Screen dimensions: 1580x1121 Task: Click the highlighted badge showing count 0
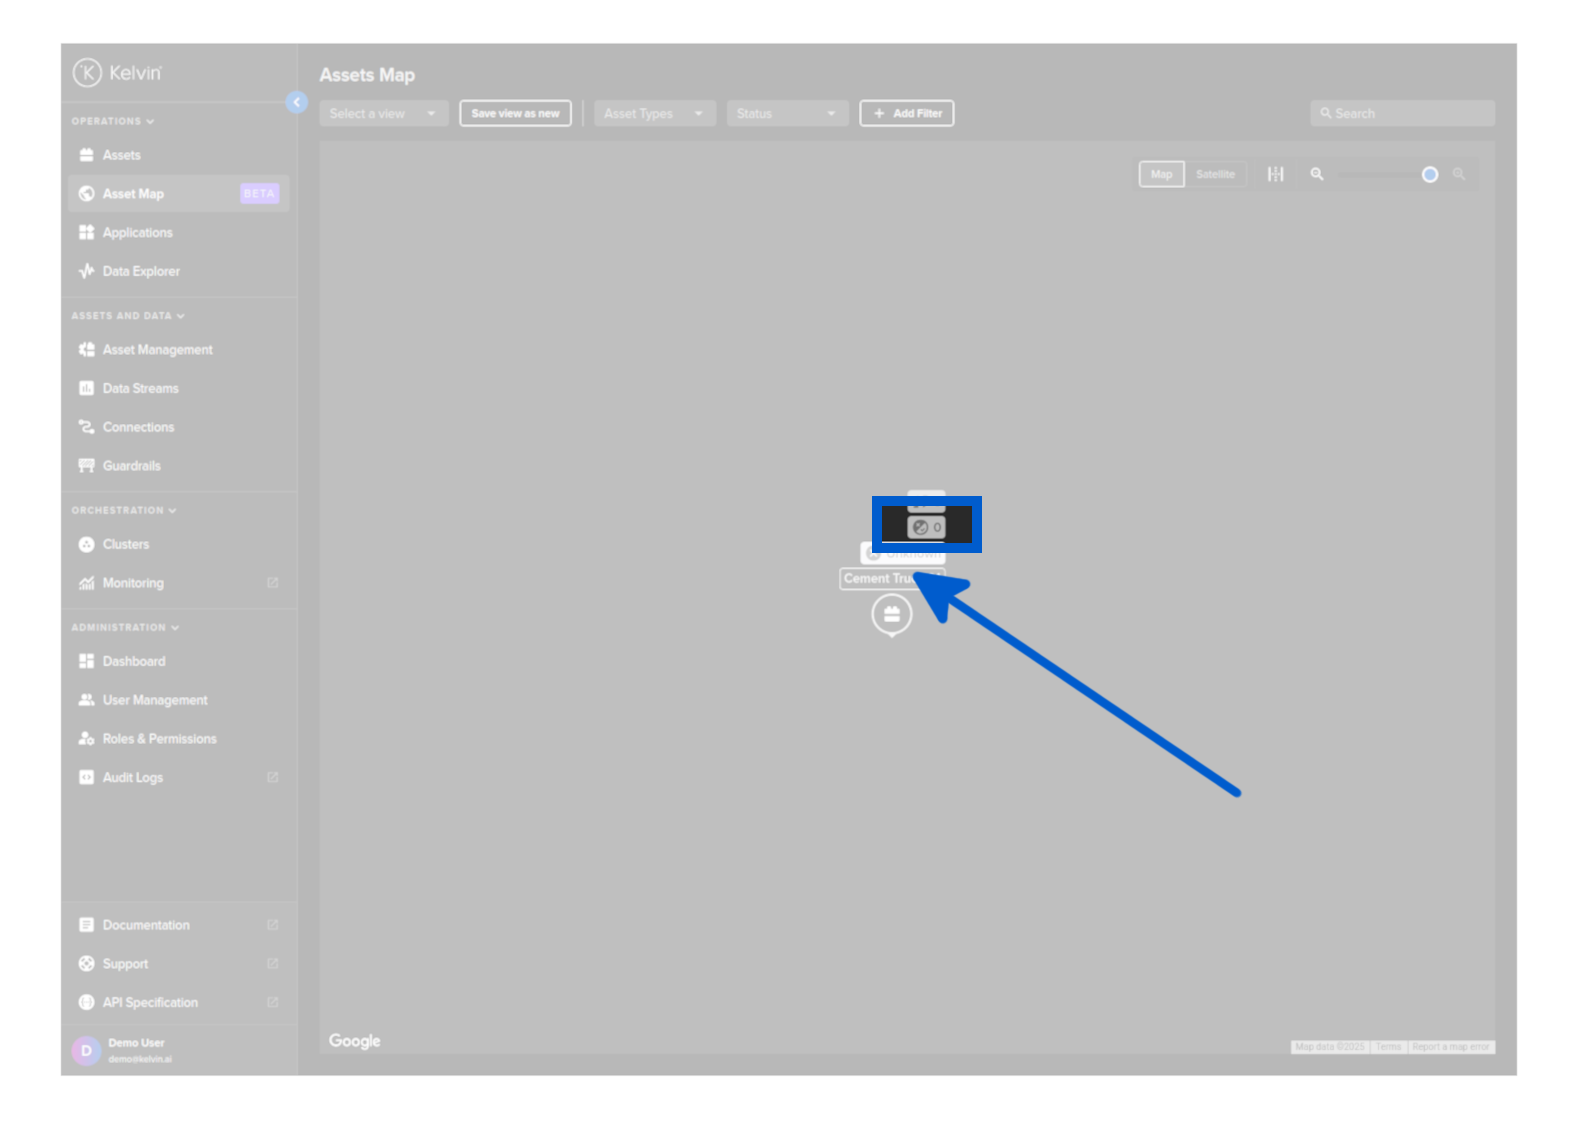pyautogui.click(x=926, y=527)
